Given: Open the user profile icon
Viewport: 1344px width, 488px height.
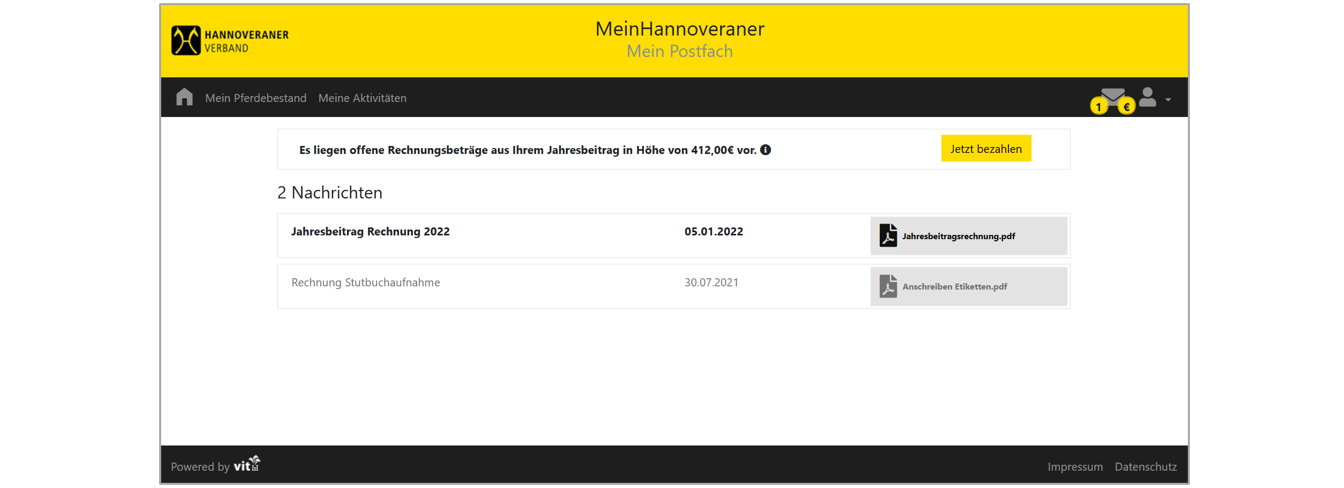Looking at the screenshot, I should point(1148,97).
